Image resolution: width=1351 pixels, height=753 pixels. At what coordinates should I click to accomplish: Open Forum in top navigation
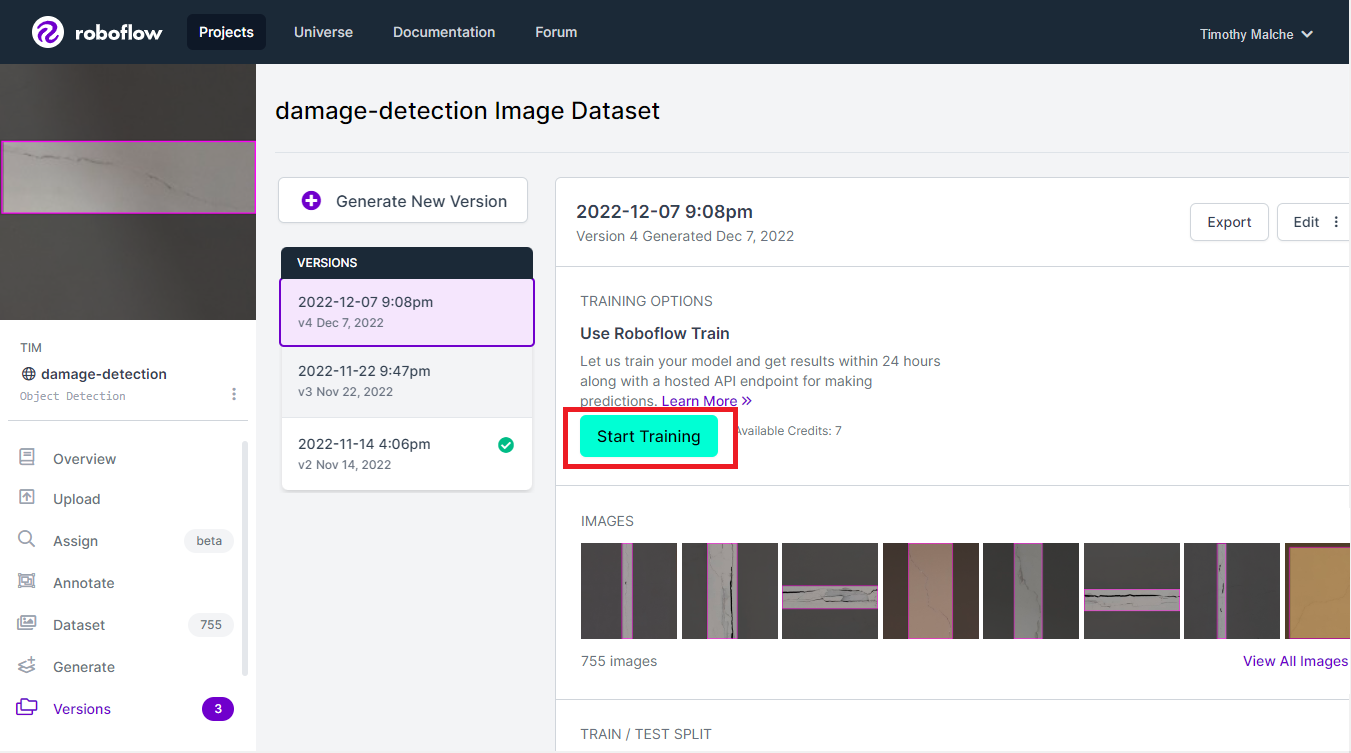(x=556, y=32)
